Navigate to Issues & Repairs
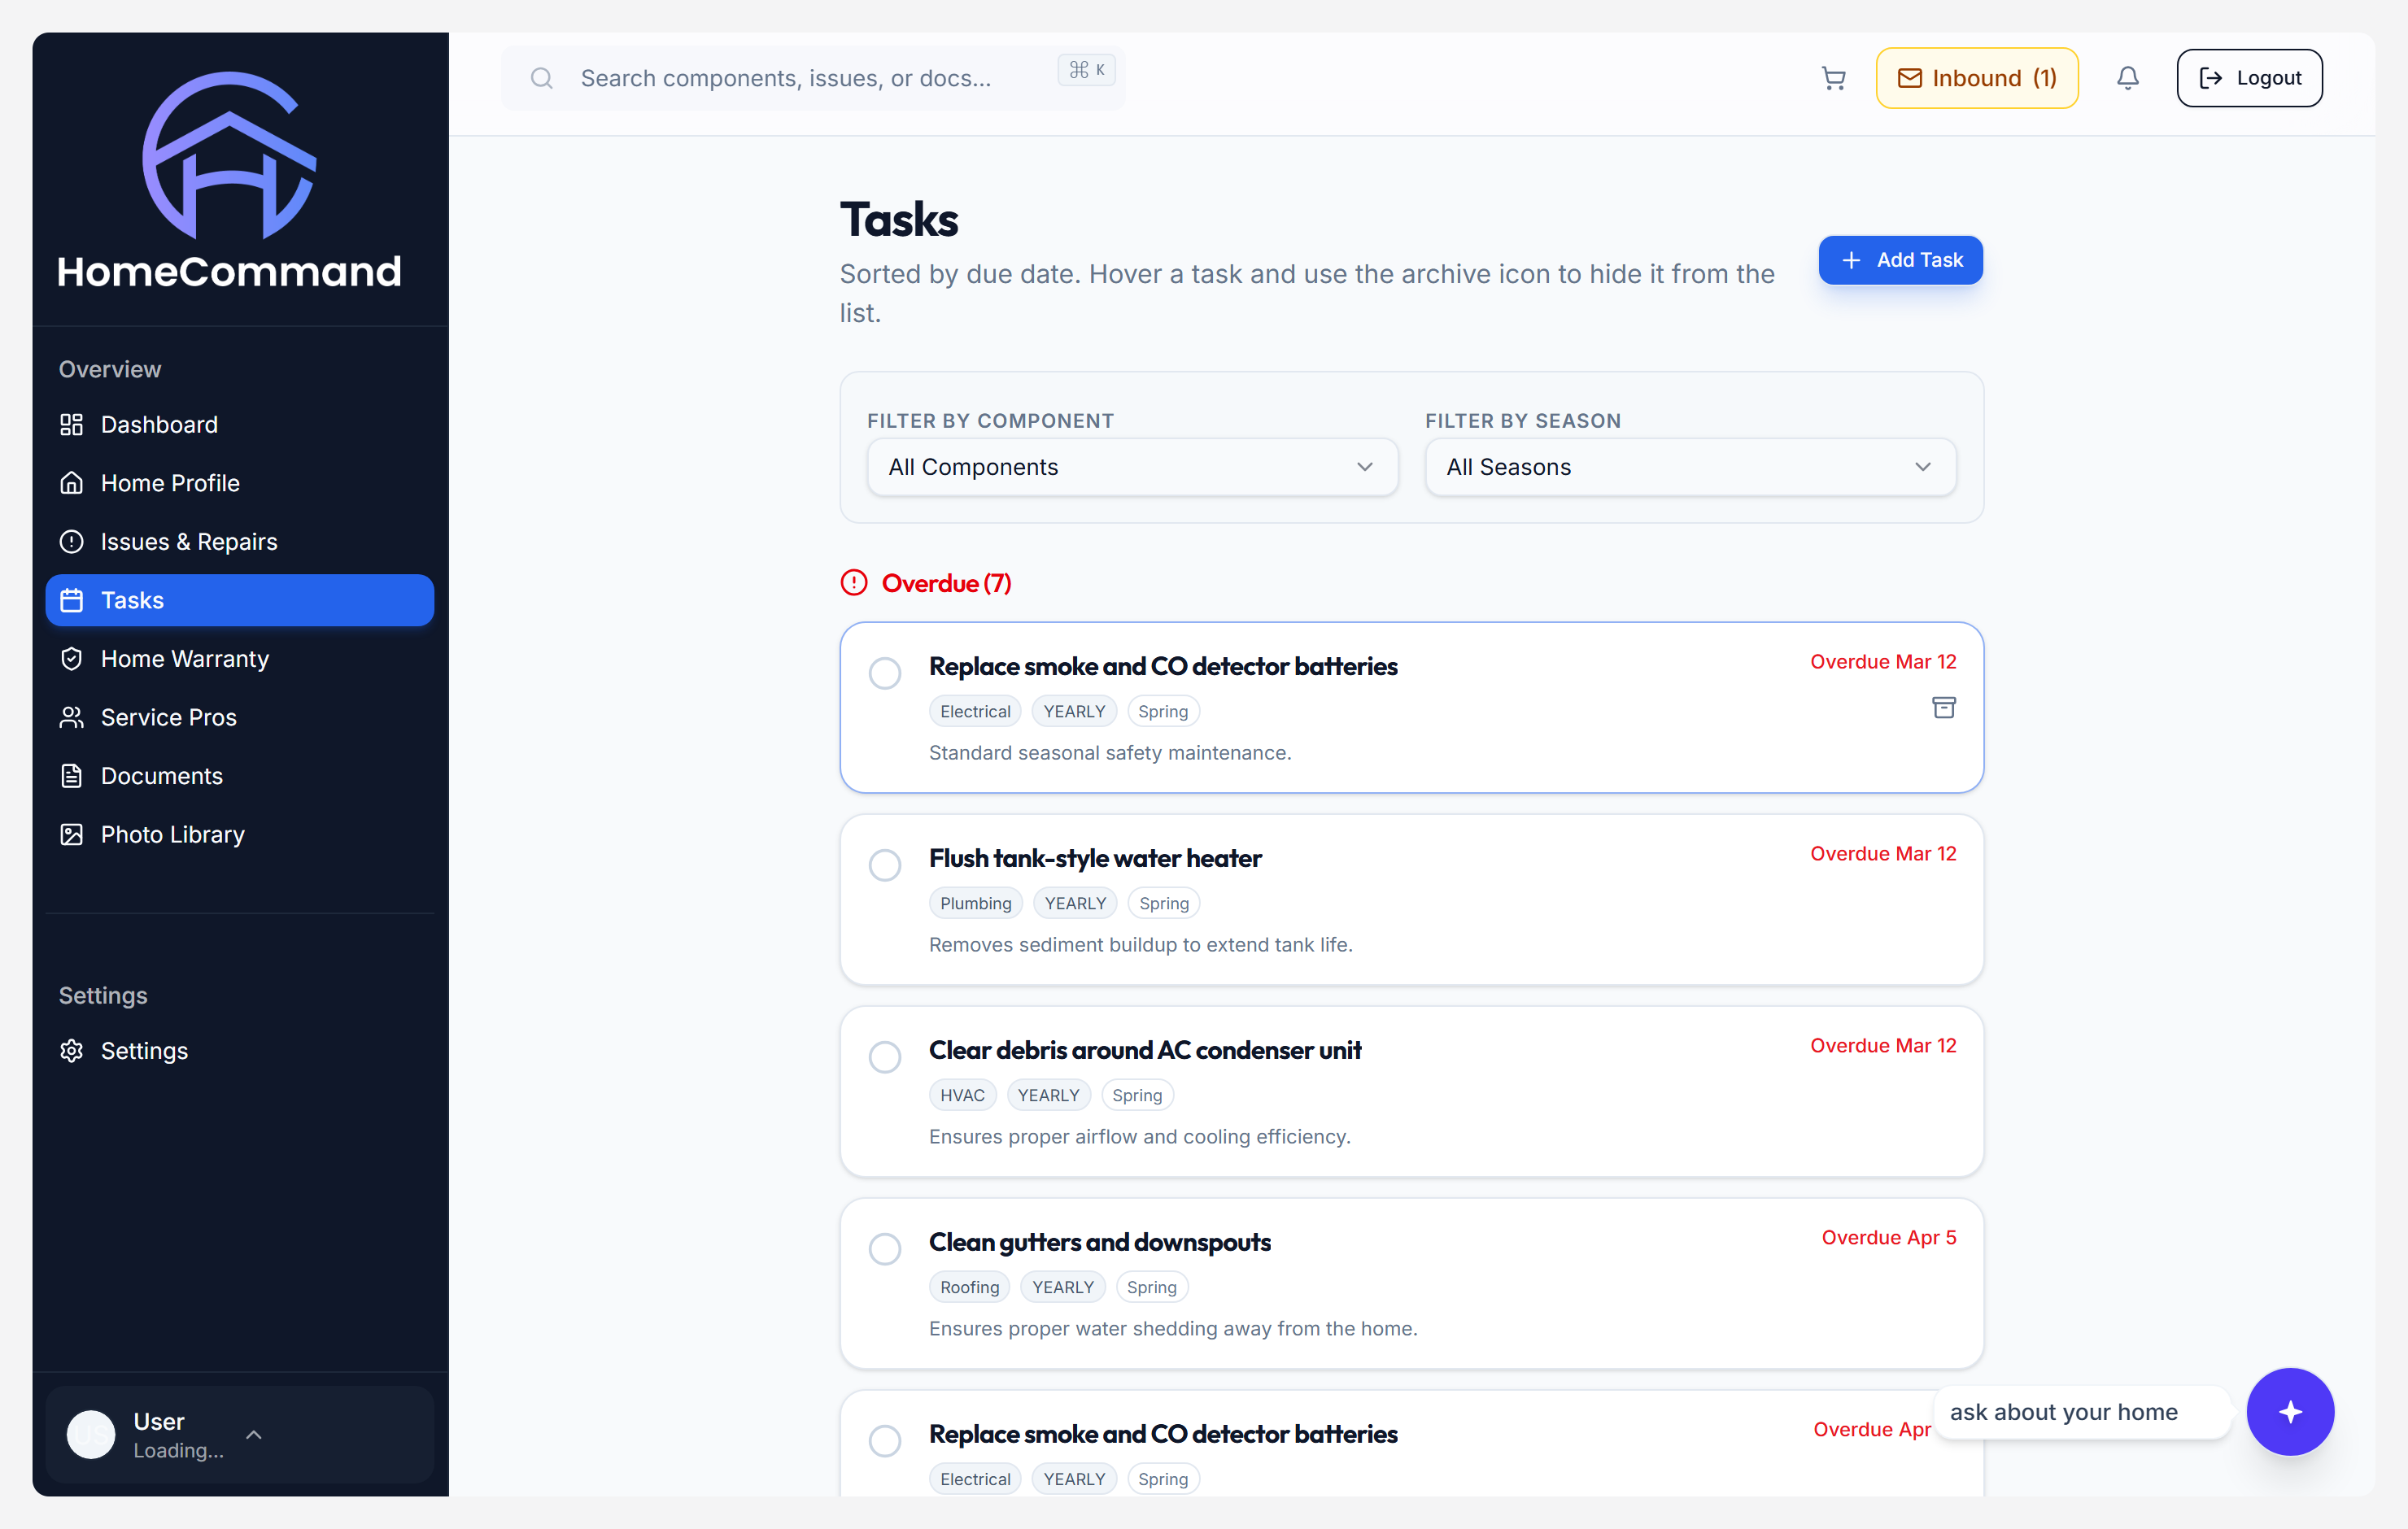 pos(240,542)
